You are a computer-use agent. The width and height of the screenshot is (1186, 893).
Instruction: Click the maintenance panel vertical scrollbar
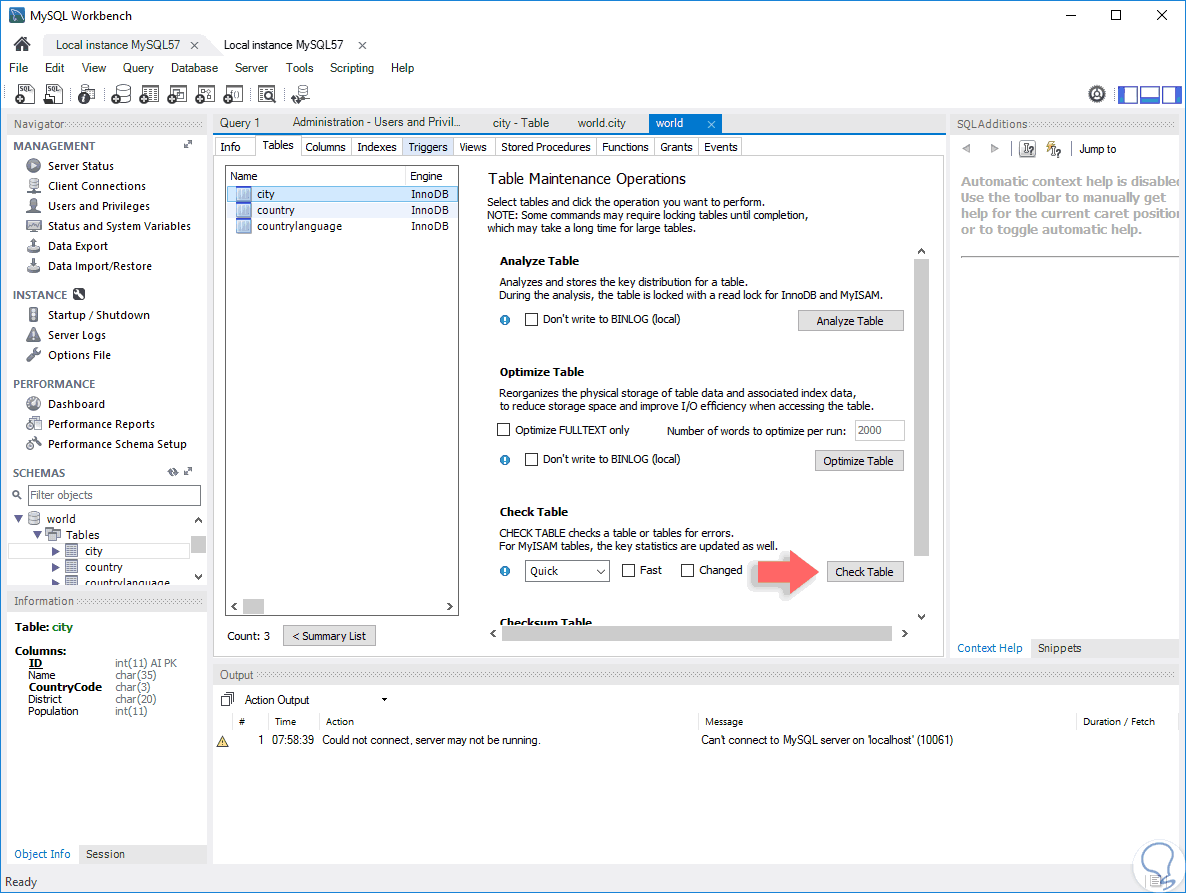pyautogui.click(x=921, y=408)
